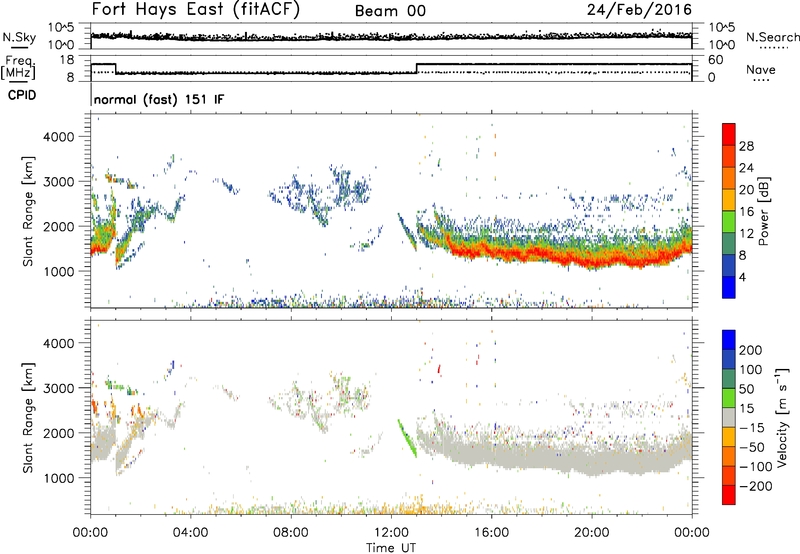Screen dimensions: 800x554
Task: Click the 'Fort Hays East (fitACF)' title
Action: (x=196, y=9)
